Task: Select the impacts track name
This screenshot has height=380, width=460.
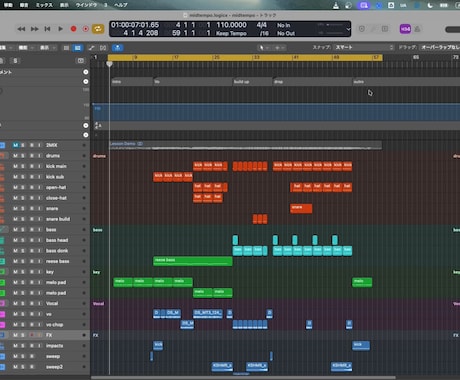Action: (54, 346)
